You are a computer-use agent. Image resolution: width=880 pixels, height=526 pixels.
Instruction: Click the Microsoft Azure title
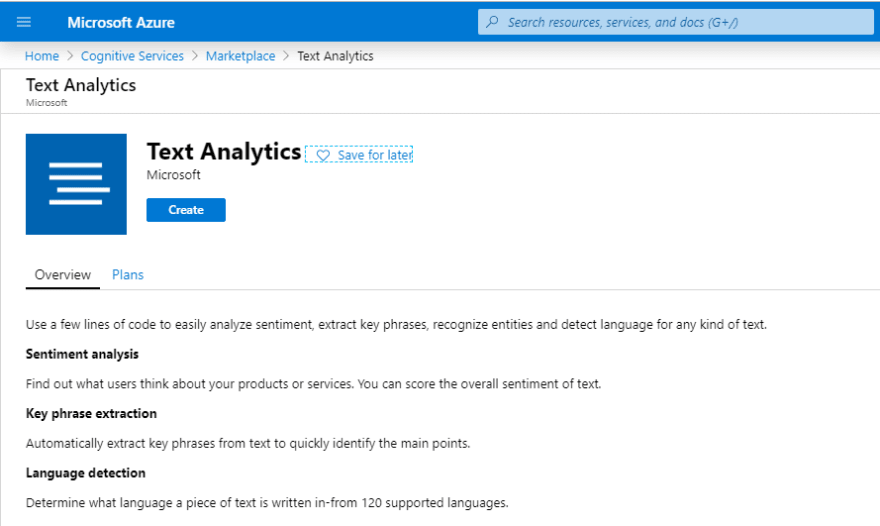click(121, 22)
